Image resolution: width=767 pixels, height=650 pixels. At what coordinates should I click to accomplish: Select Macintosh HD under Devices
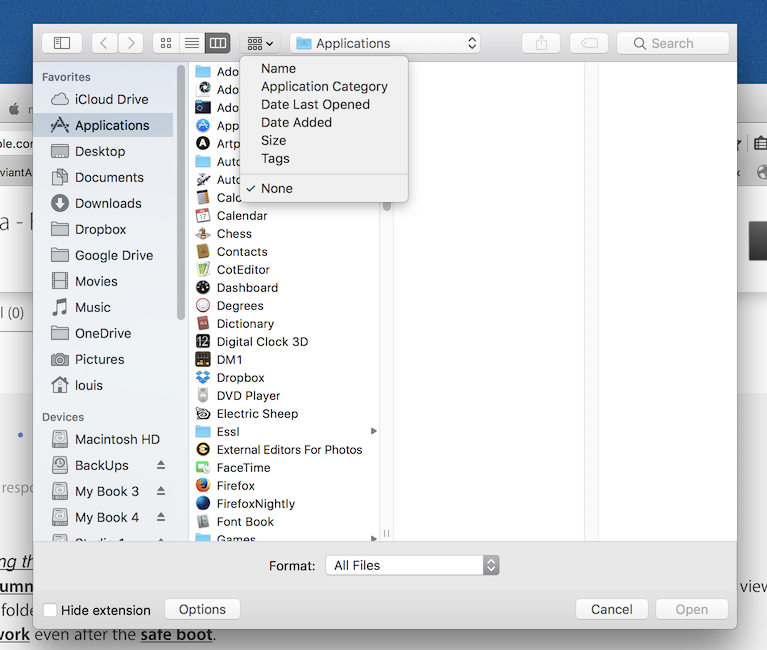[x=103, y=439]
